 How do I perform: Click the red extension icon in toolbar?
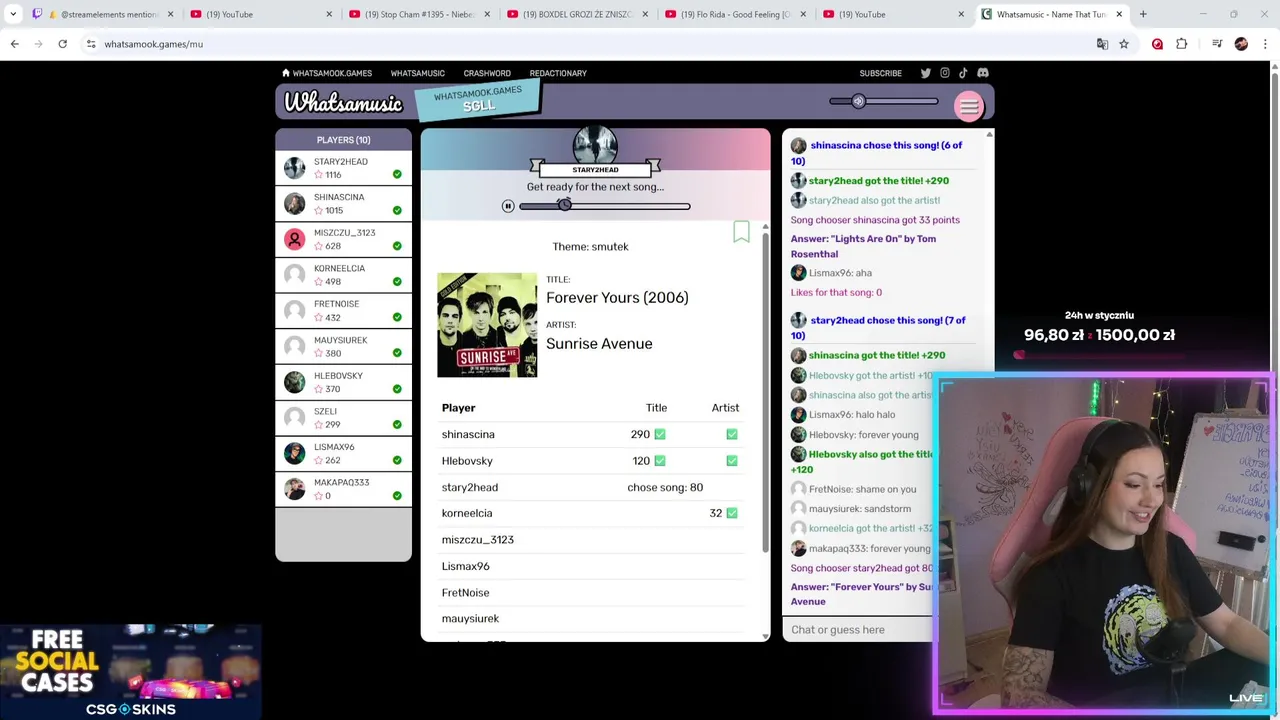pos(1158,44)
